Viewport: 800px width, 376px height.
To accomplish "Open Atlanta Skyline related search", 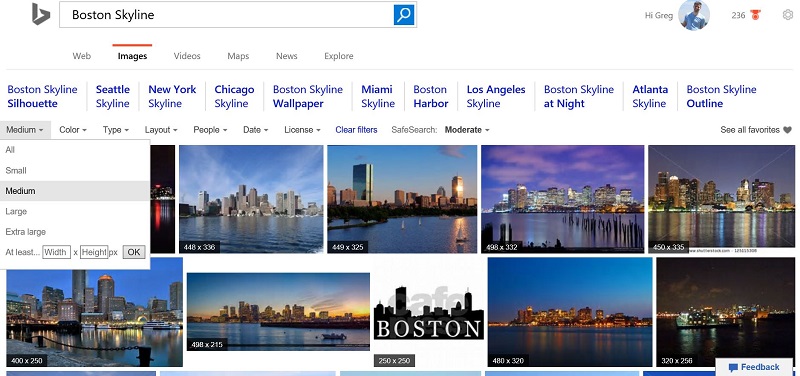I will click(650, 96).
